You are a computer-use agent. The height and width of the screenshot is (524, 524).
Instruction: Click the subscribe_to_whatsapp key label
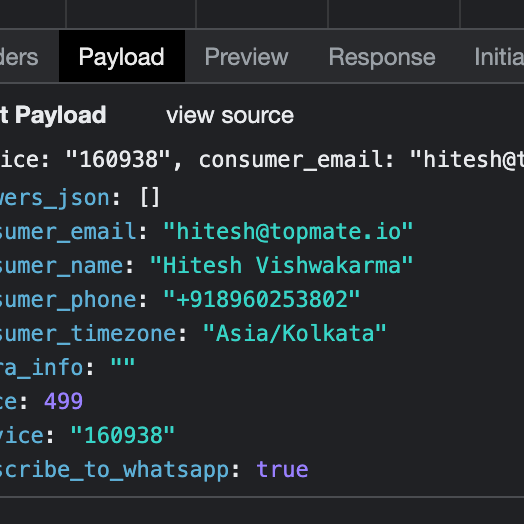pyautogui.click(x=115, y=469)
